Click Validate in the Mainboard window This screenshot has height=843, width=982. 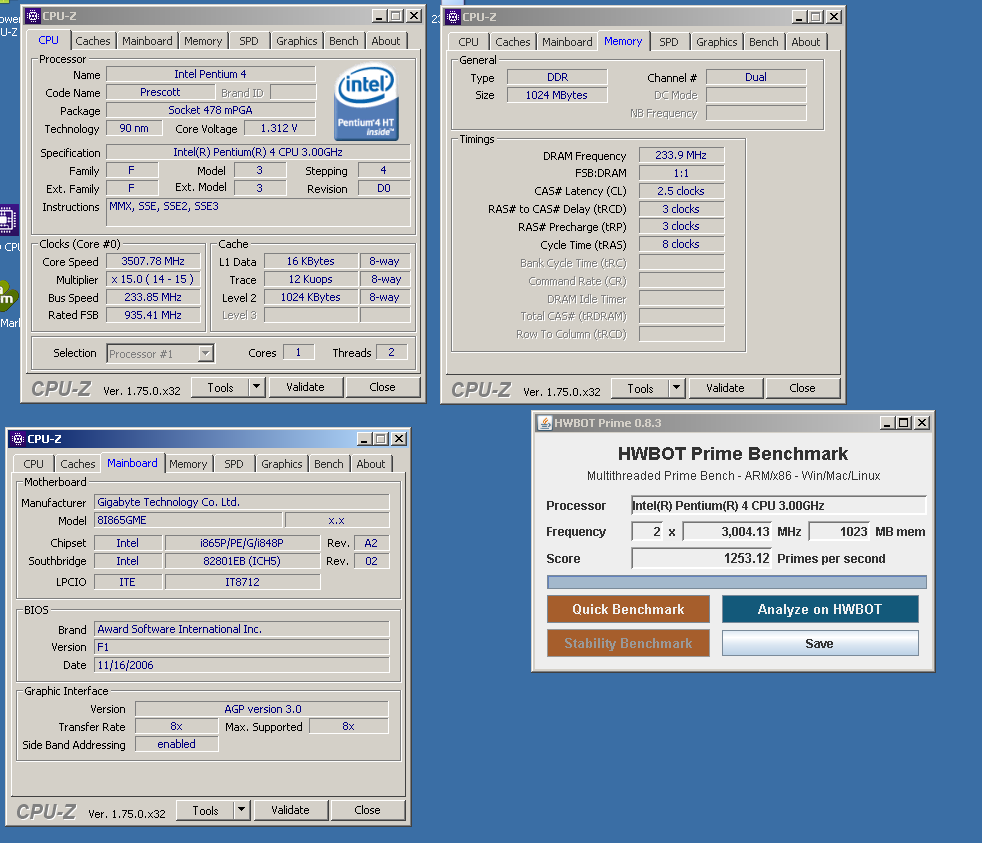[x=291, y=810]
